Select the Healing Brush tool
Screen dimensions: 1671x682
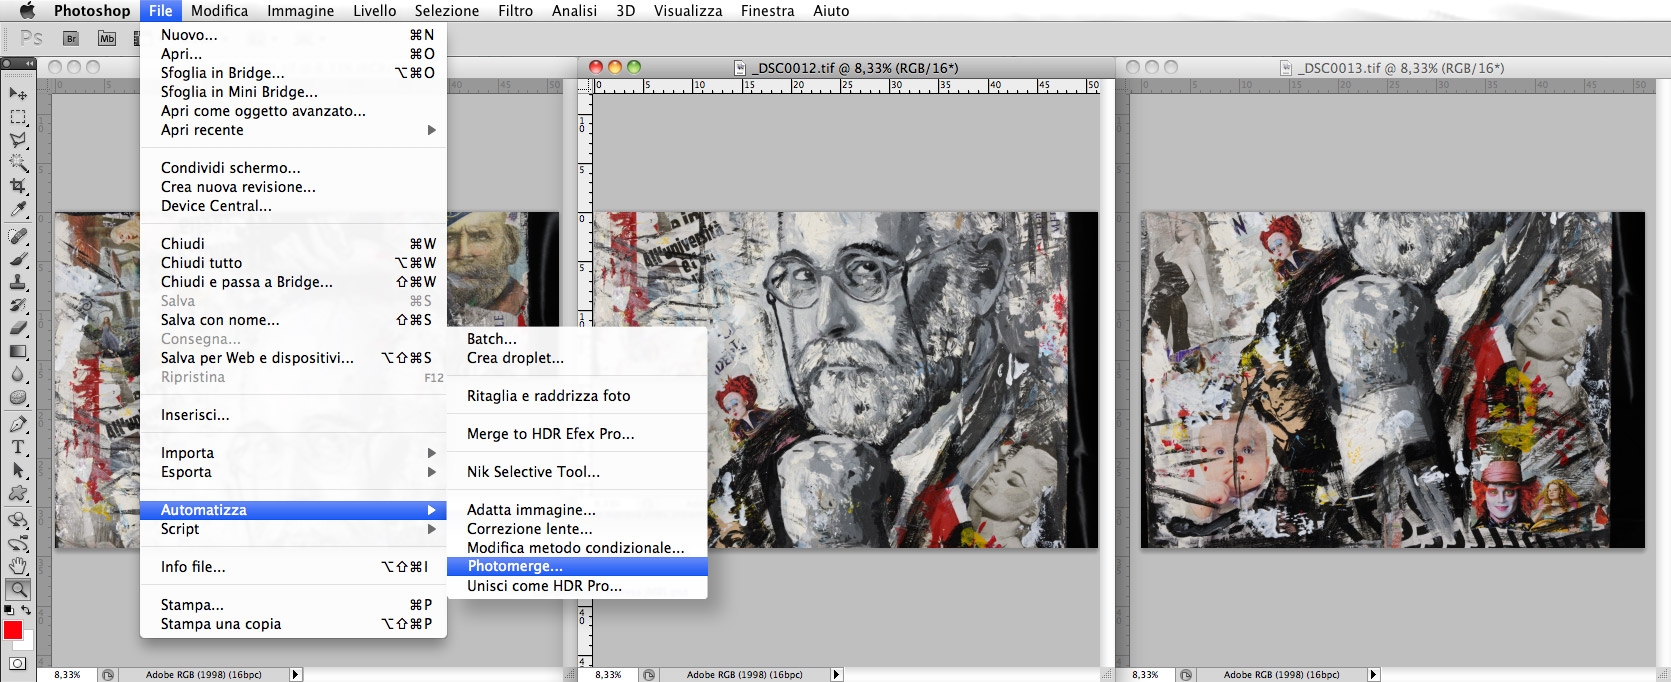(18, 236)
